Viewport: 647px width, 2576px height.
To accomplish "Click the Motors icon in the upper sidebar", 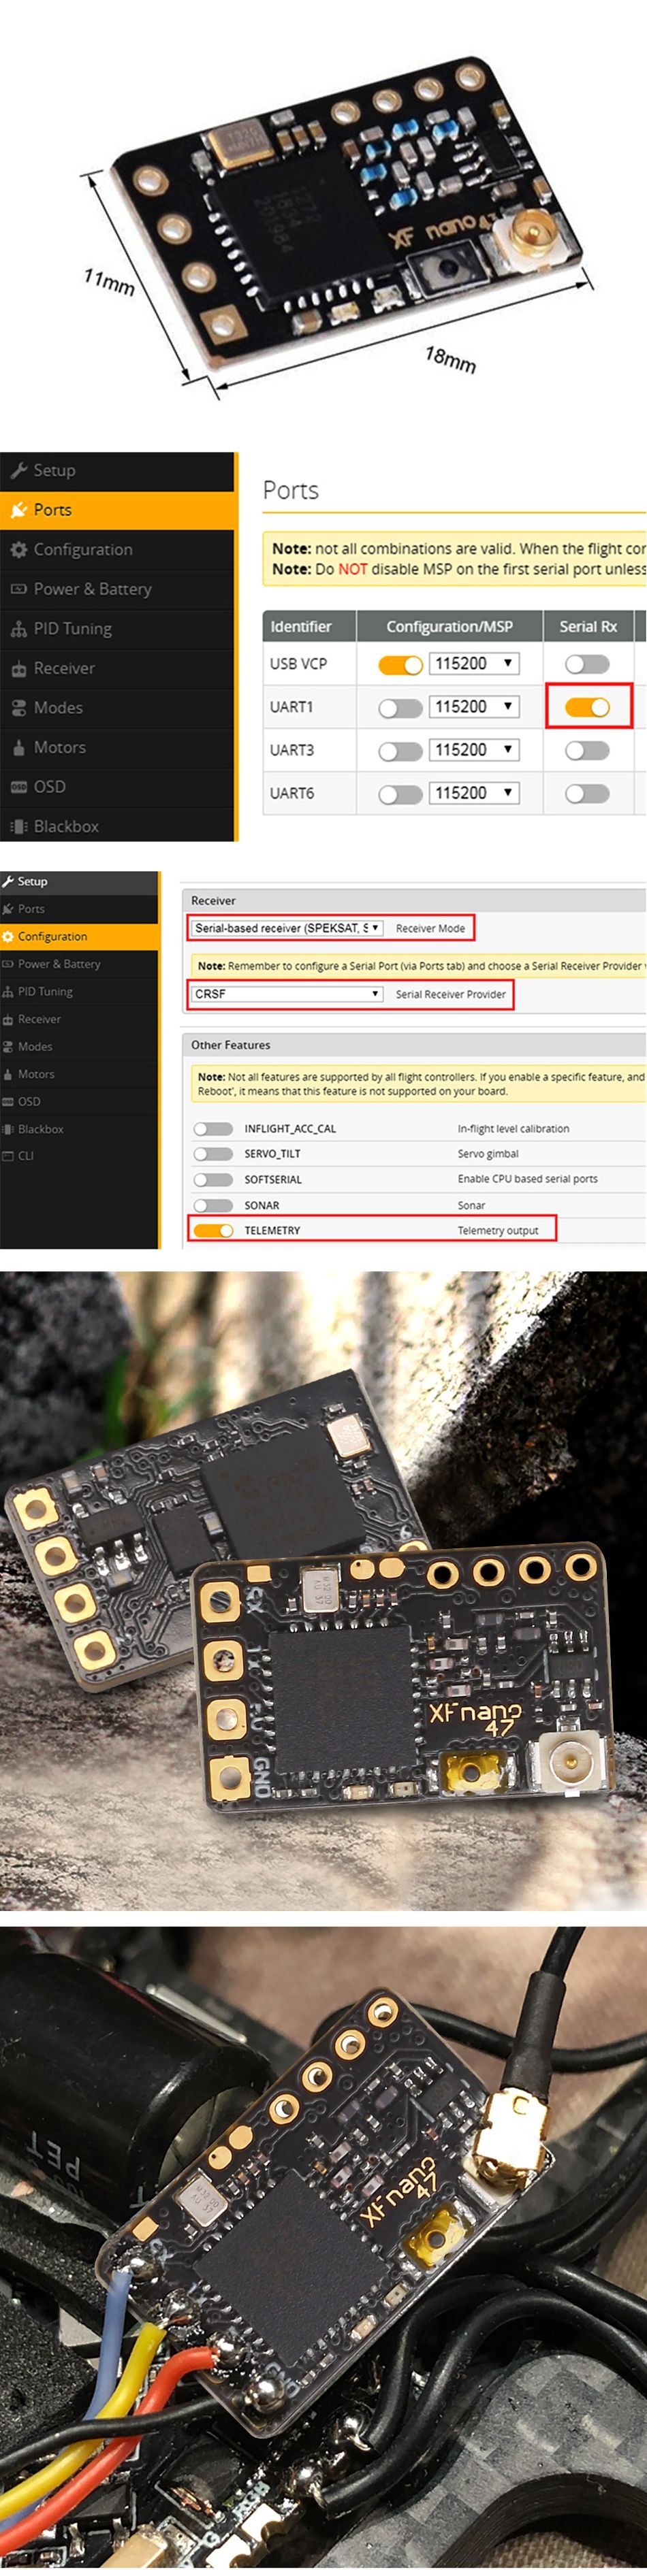I will (x=18, y=747).
